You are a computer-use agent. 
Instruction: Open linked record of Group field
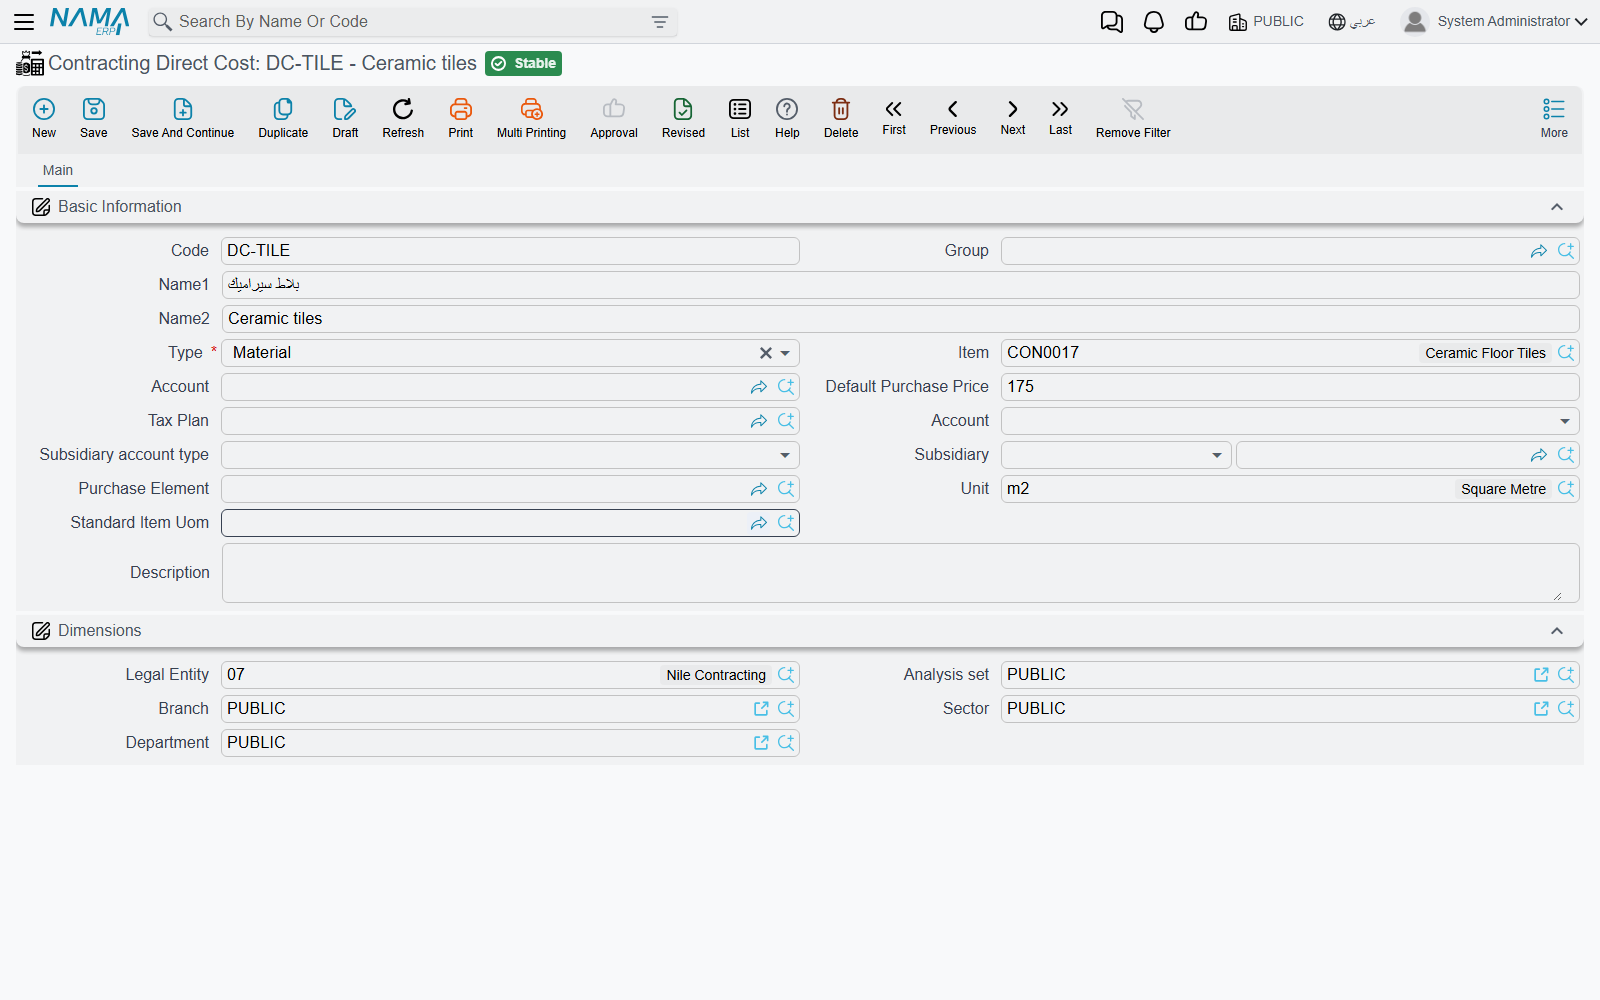(x=1539, y=251)
